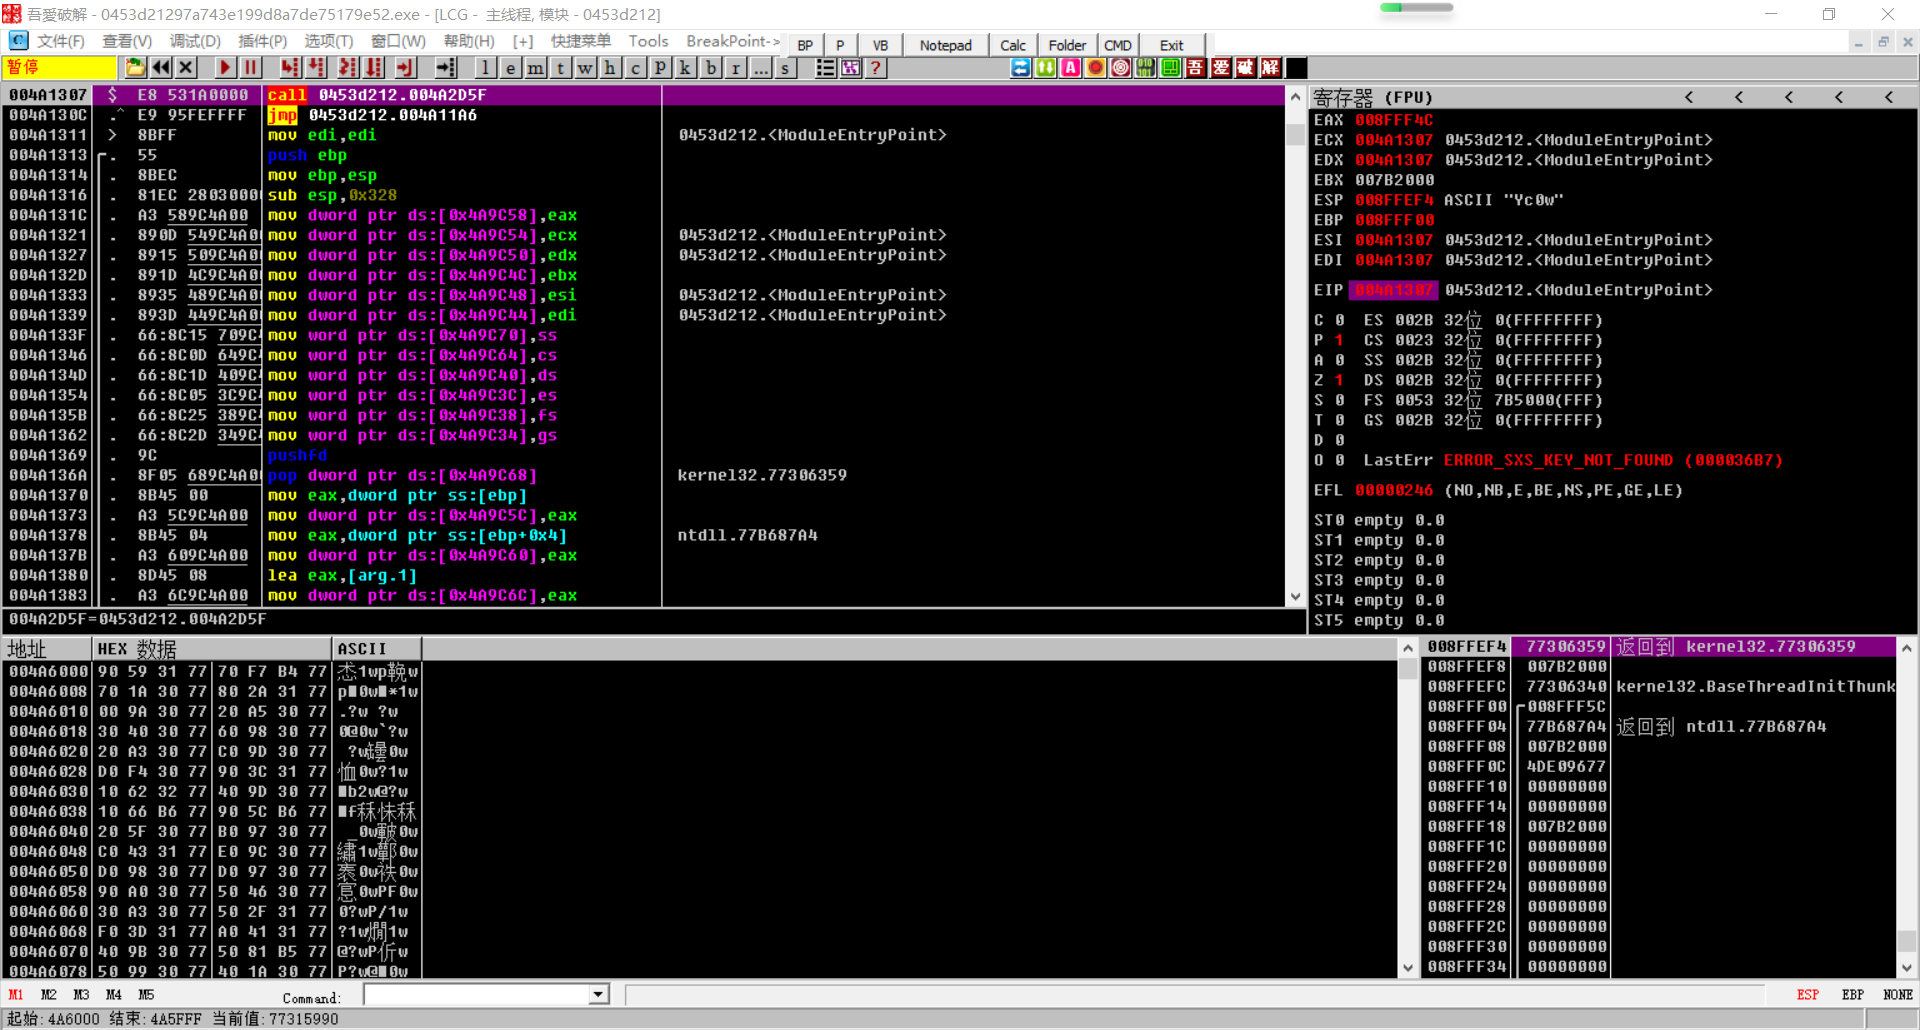Close the debugged process with the X icon
The width and height of the screenshot is (1920, 1030).
[186, 67]
